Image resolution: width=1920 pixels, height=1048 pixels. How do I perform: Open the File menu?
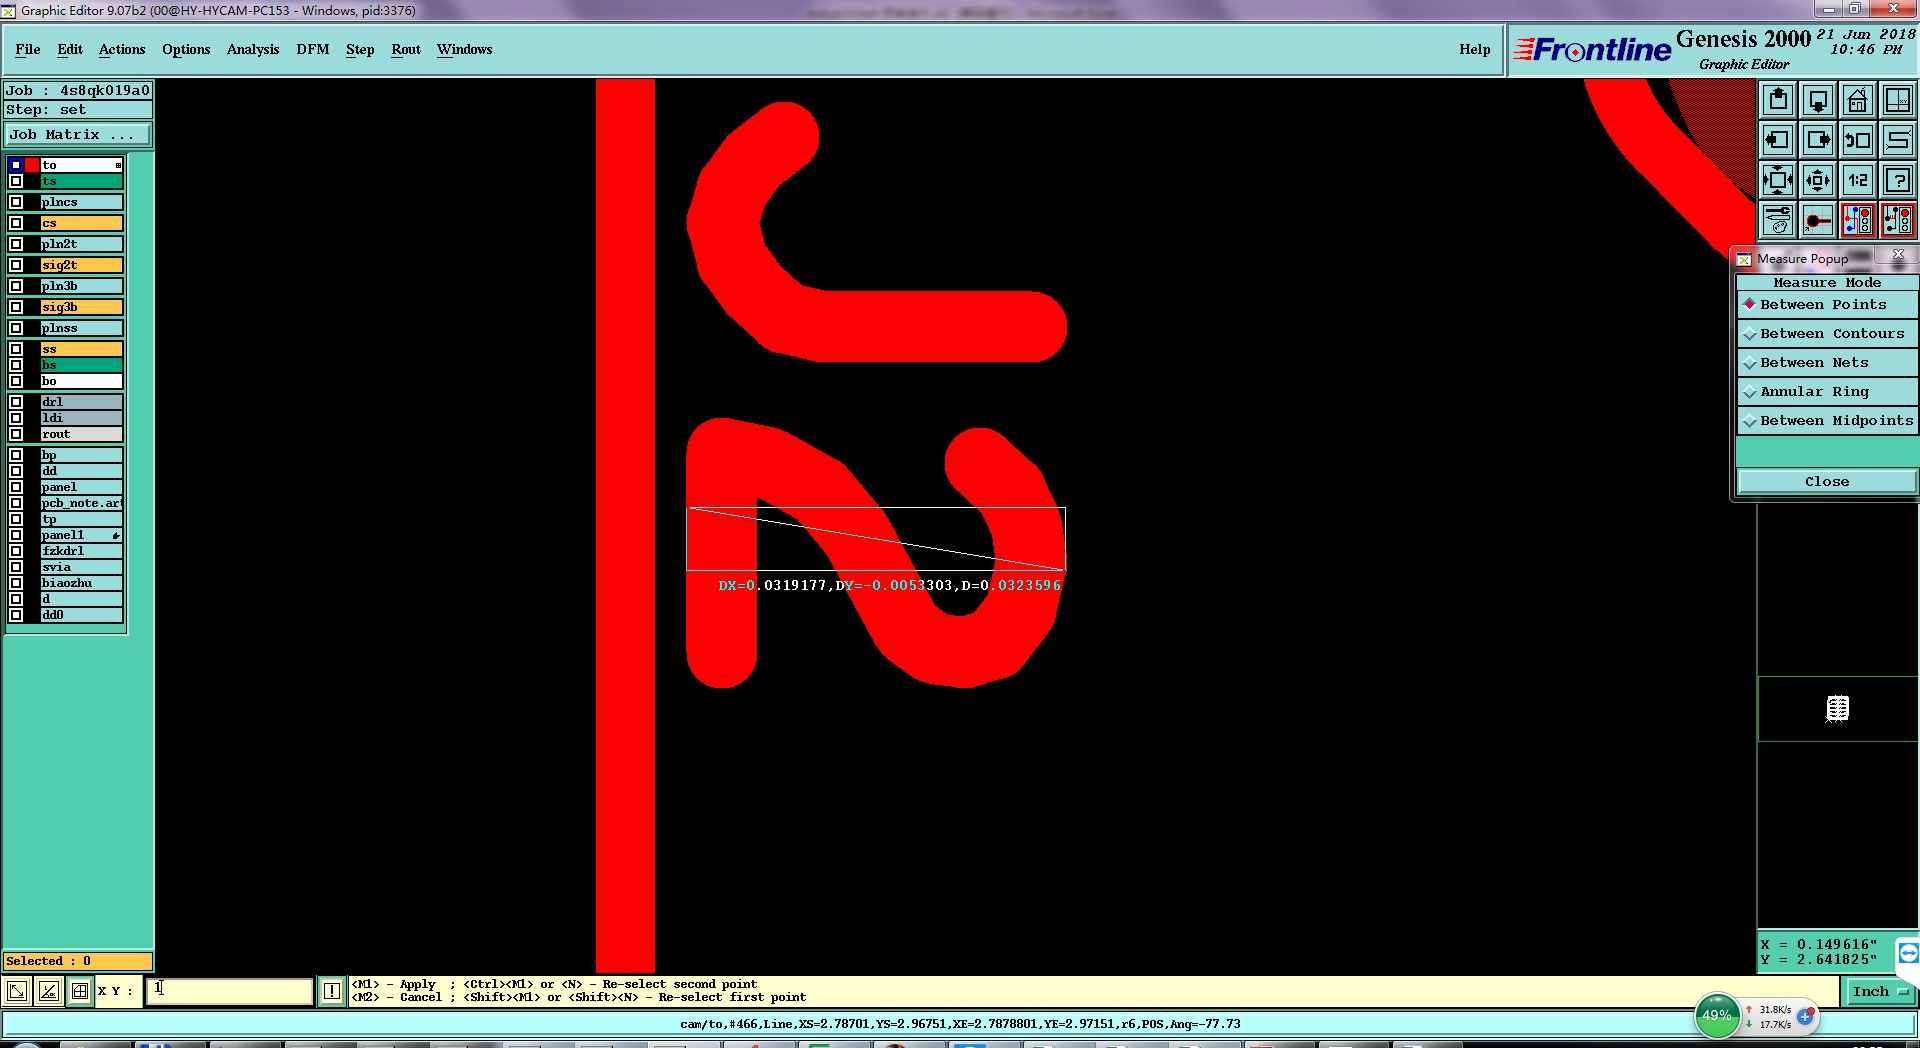28,49
